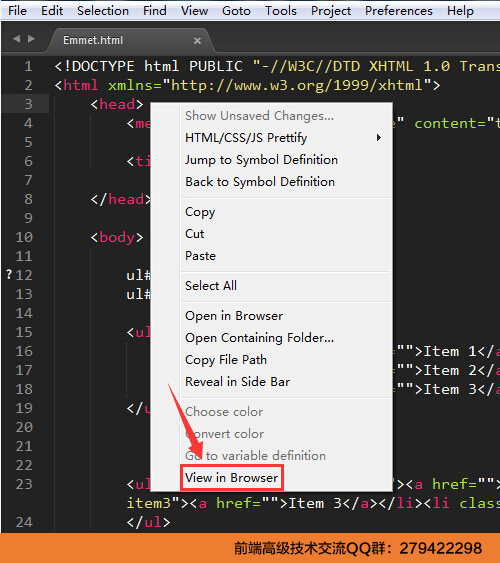Click Select All option
This screenshot has width=500, height=563.
coord(211,286)
